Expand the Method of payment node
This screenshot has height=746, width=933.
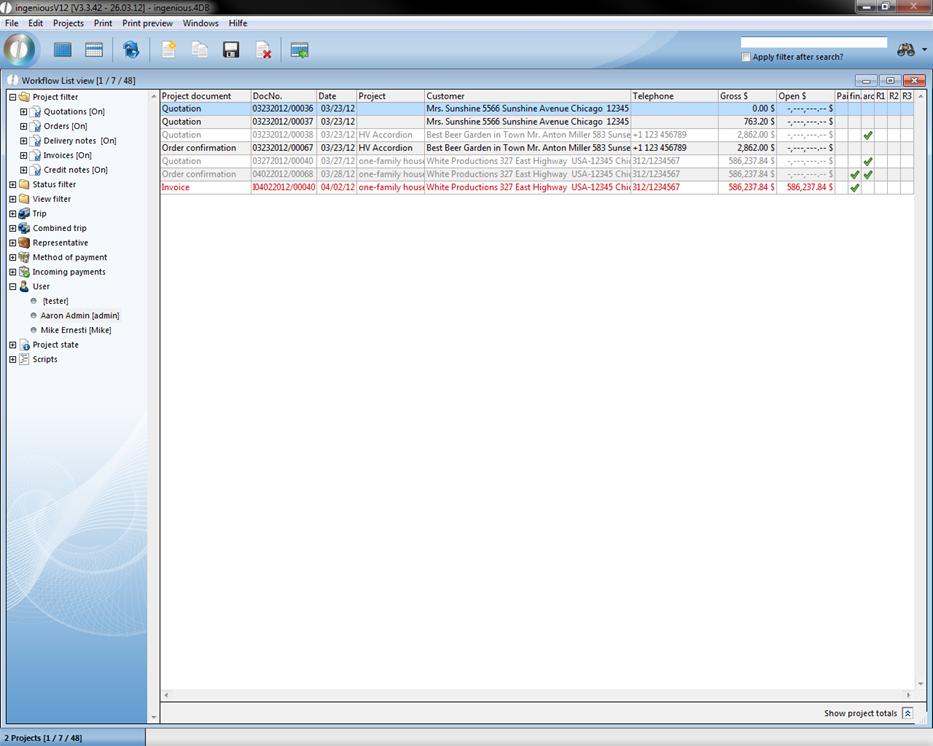point(13,258)
